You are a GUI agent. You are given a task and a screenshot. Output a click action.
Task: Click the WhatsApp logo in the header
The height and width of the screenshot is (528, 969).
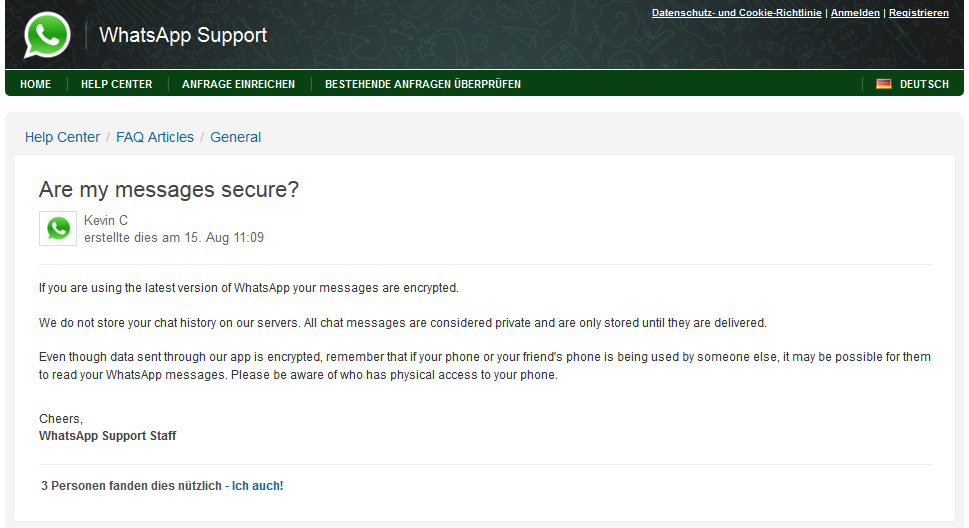[x=47, y=36]
